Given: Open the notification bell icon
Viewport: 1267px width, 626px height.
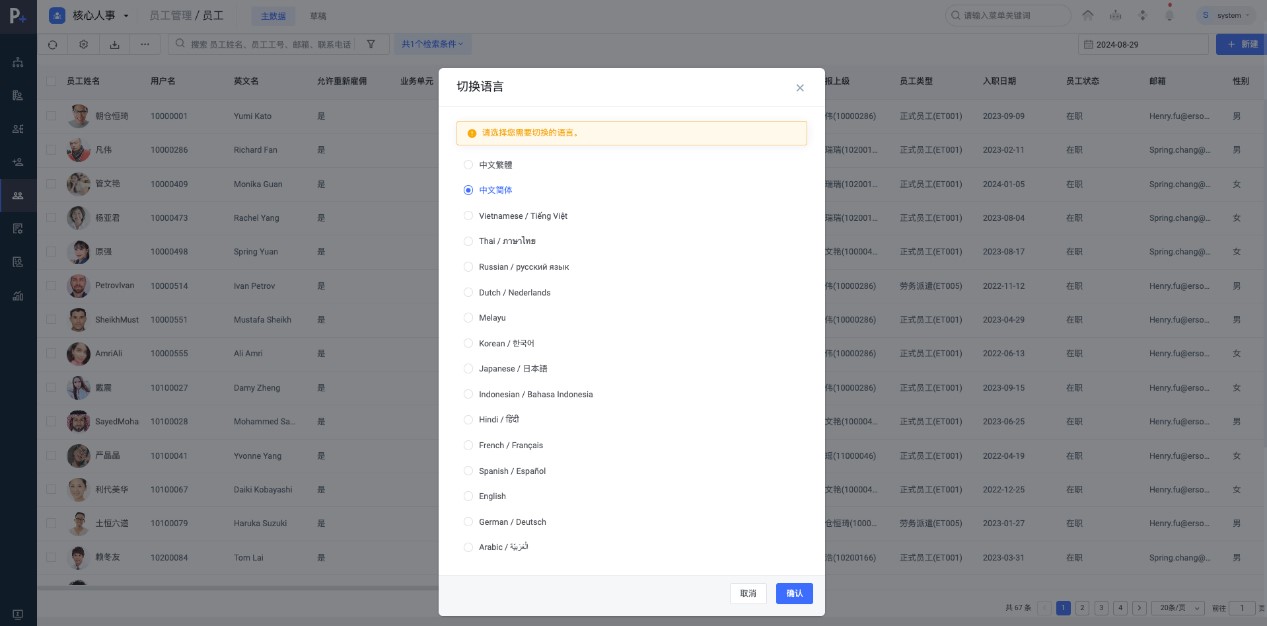Looking at the screenshot, I should coord(1169,16).
